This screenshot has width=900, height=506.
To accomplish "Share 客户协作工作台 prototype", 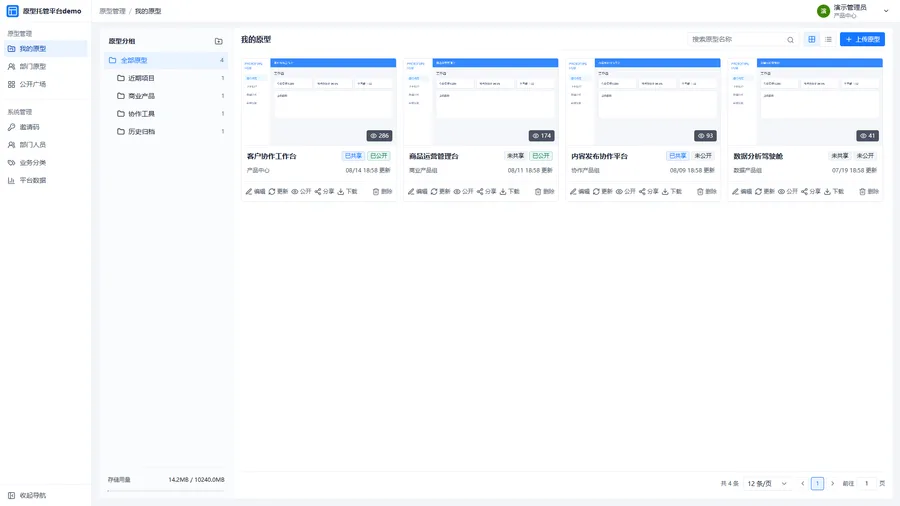I will pos(324,192).
